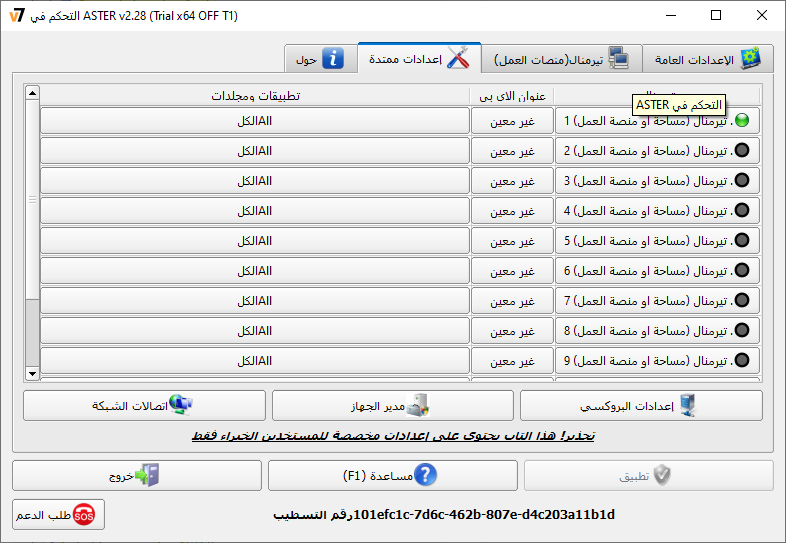The width and height of the screenshot is (786, 543).
Task: Click the مساعدة (F1) help button
Action: click(x=392, y=475)
